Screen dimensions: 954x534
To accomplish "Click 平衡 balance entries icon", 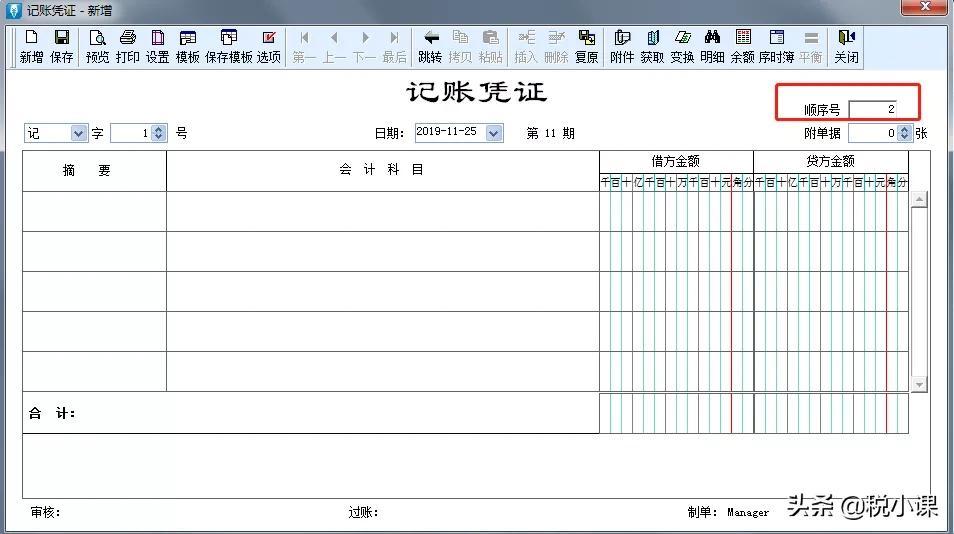I will coord(810,46).
